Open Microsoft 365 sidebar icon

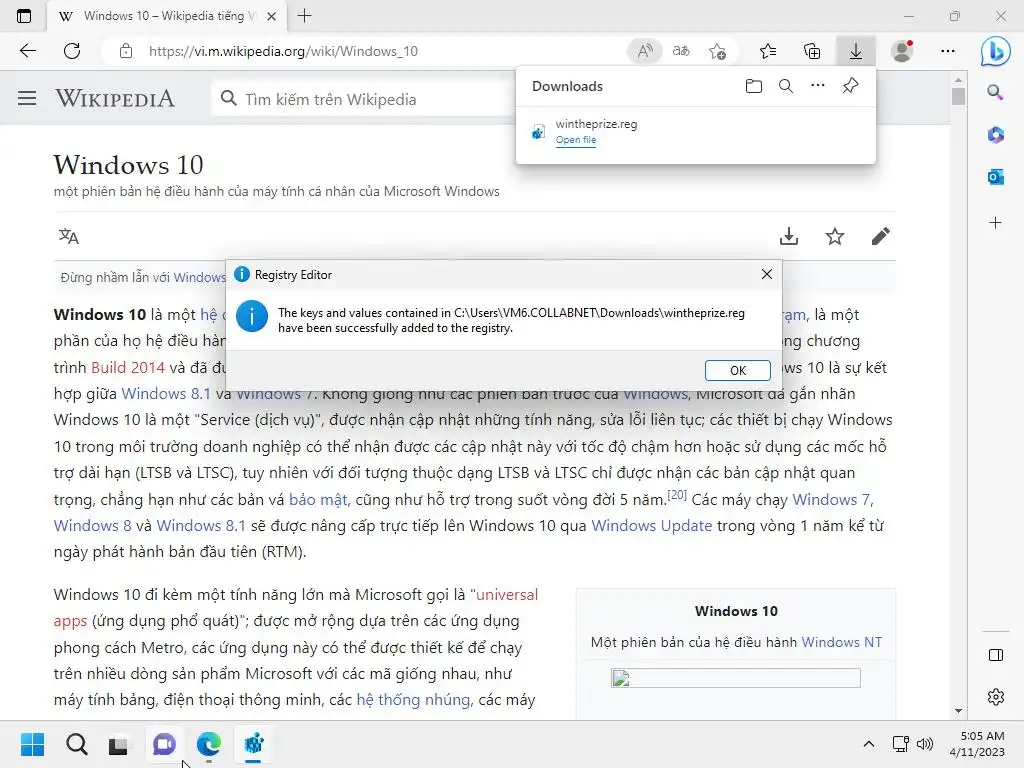click(x=995, y=135)
